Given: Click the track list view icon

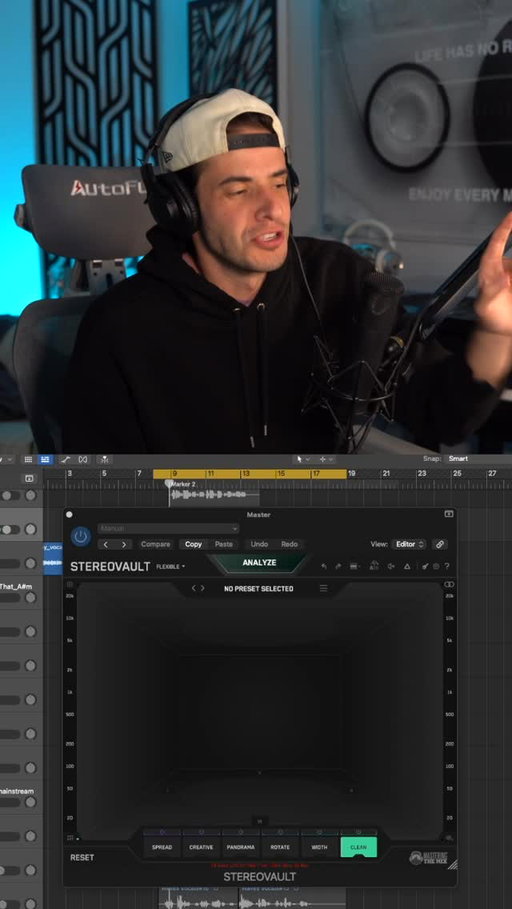Looking at the screenshot, I should coord(27,459).
